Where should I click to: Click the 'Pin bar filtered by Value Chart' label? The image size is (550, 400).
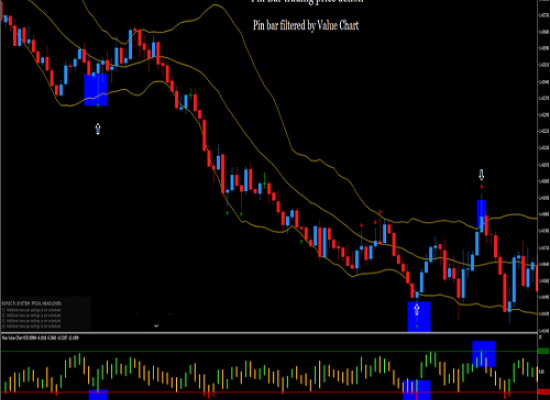[306, 25]
